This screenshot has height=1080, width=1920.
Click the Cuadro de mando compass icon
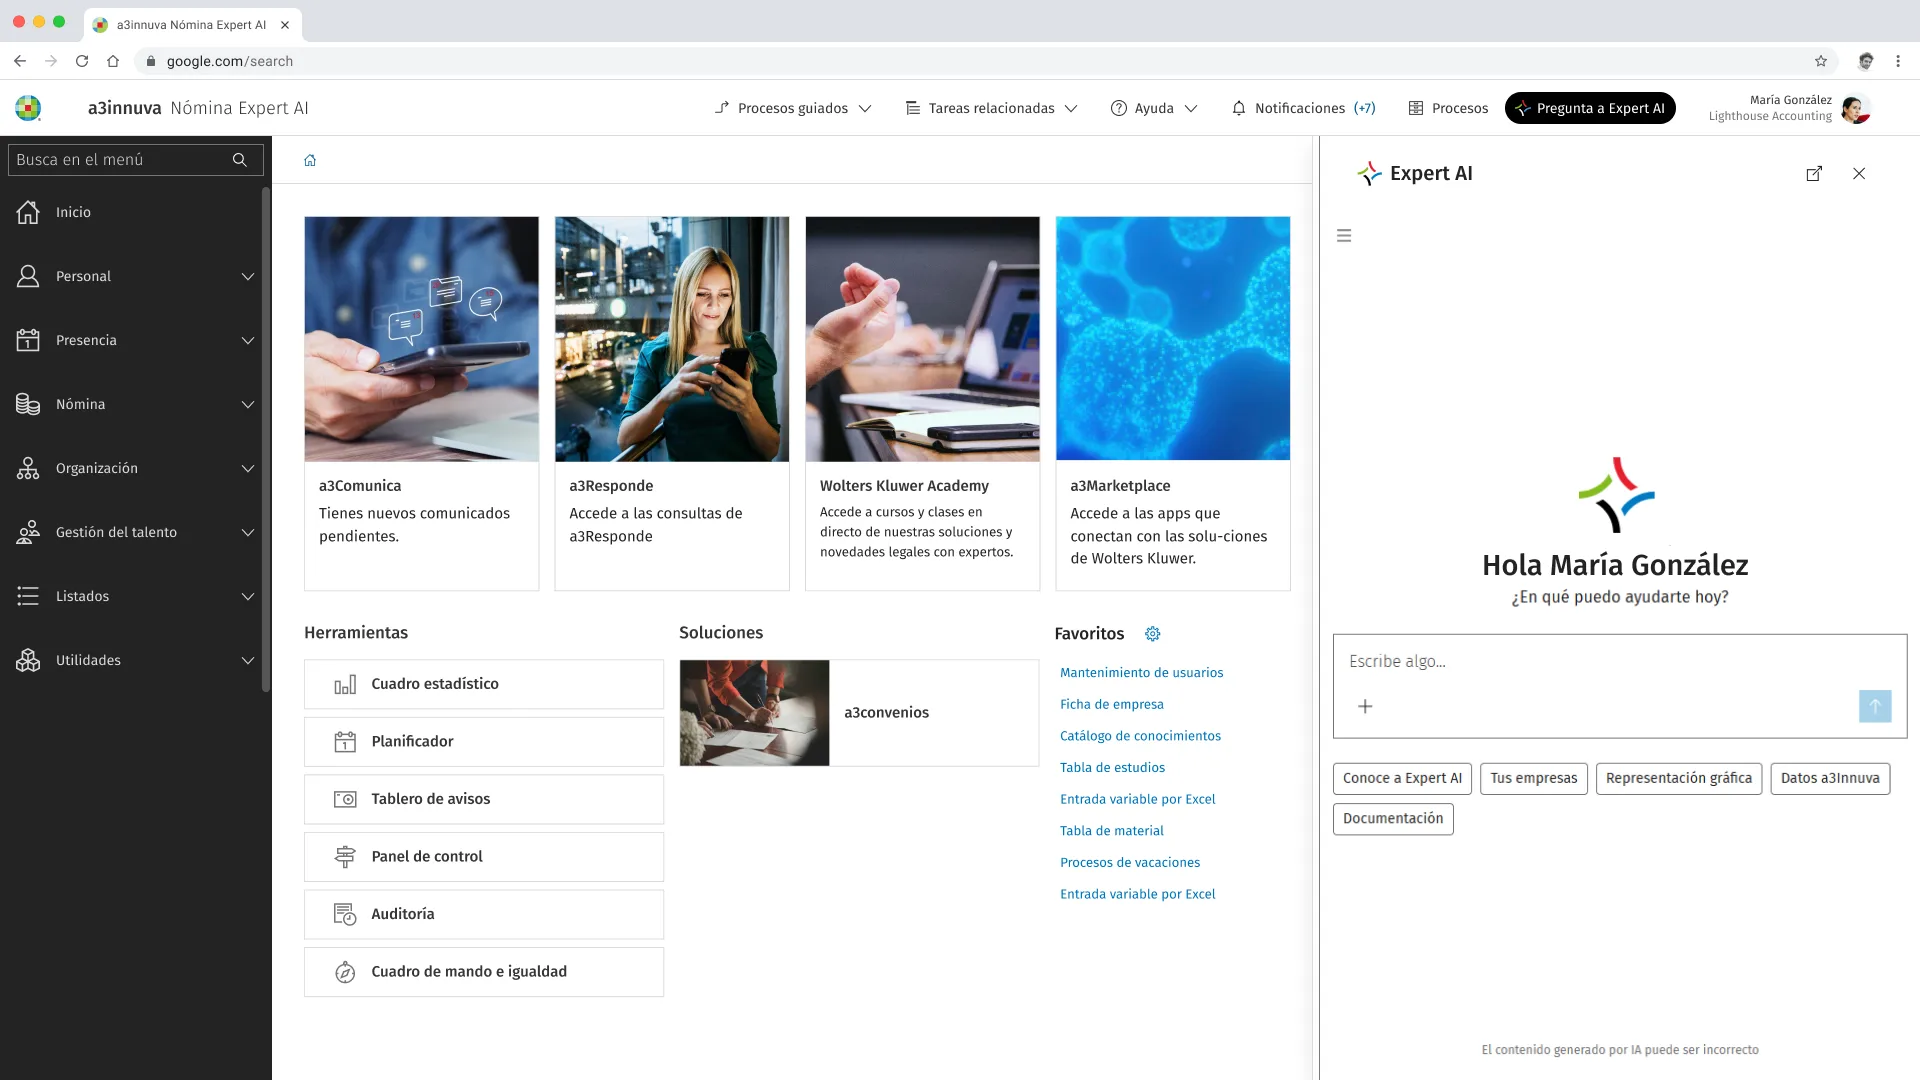click(x=345, y=972)
